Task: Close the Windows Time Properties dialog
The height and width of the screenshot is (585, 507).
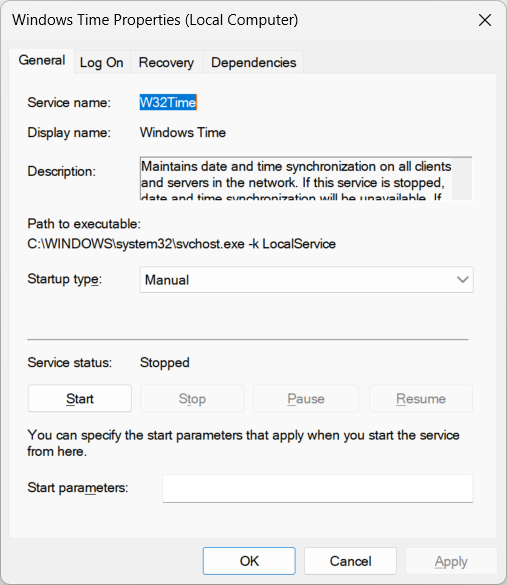Action: coord(485,20)
